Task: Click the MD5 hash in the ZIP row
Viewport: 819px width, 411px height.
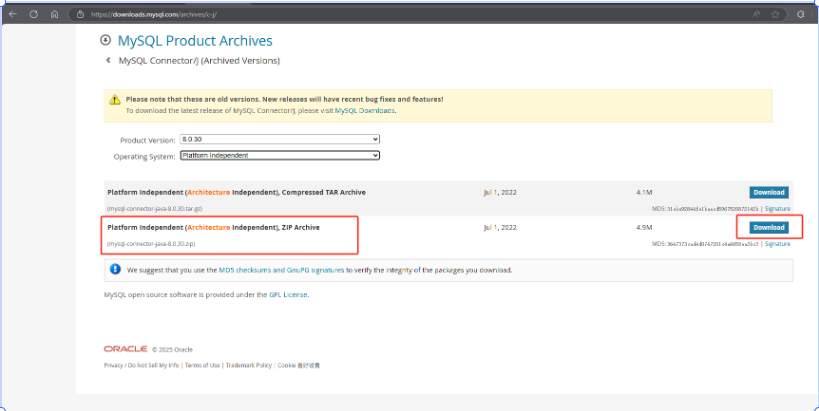Action: pos(712,244)
